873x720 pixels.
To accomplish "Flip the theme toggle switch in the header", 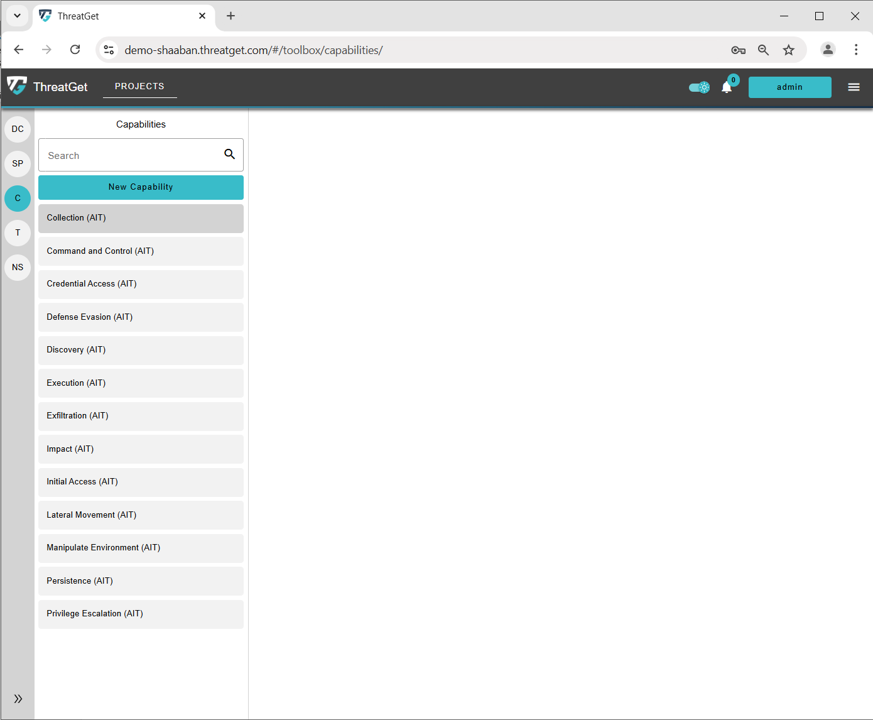I will (x=698, y=87).
